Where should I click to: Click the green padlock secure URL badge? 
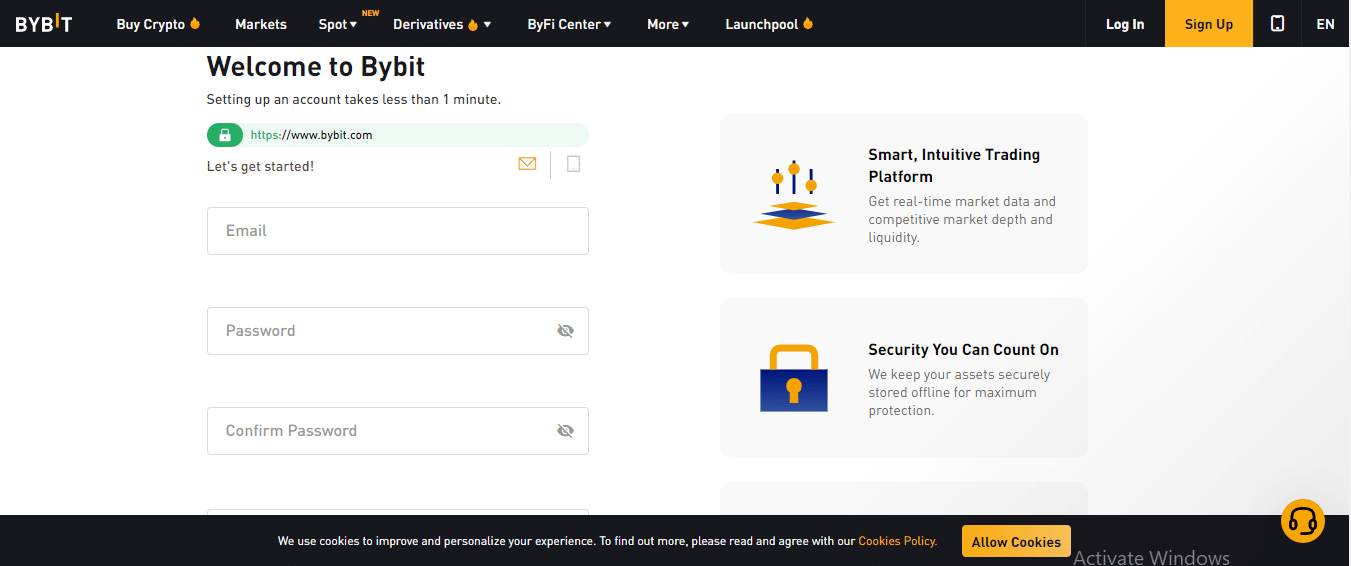click(x=225, y=135)
